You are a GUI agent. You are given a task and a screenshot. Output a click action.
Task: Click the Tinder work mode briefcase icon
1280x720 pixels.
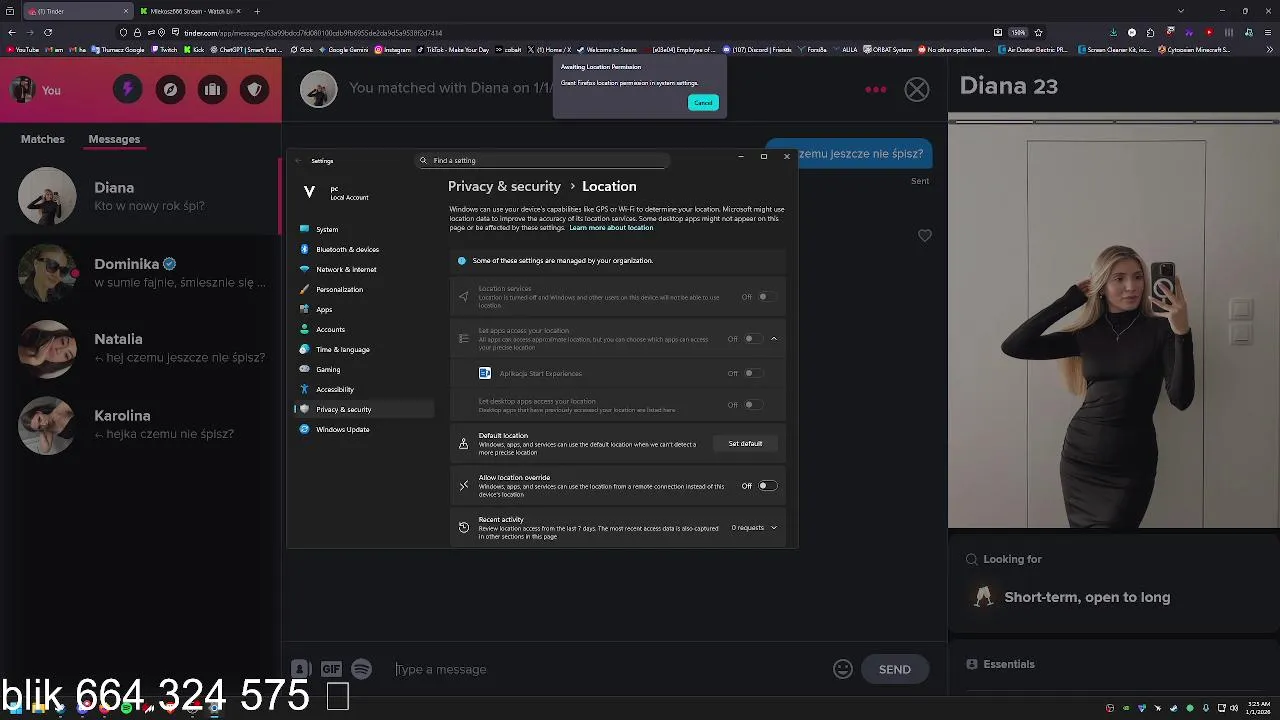pyautogui.click(x=212, y=90)
